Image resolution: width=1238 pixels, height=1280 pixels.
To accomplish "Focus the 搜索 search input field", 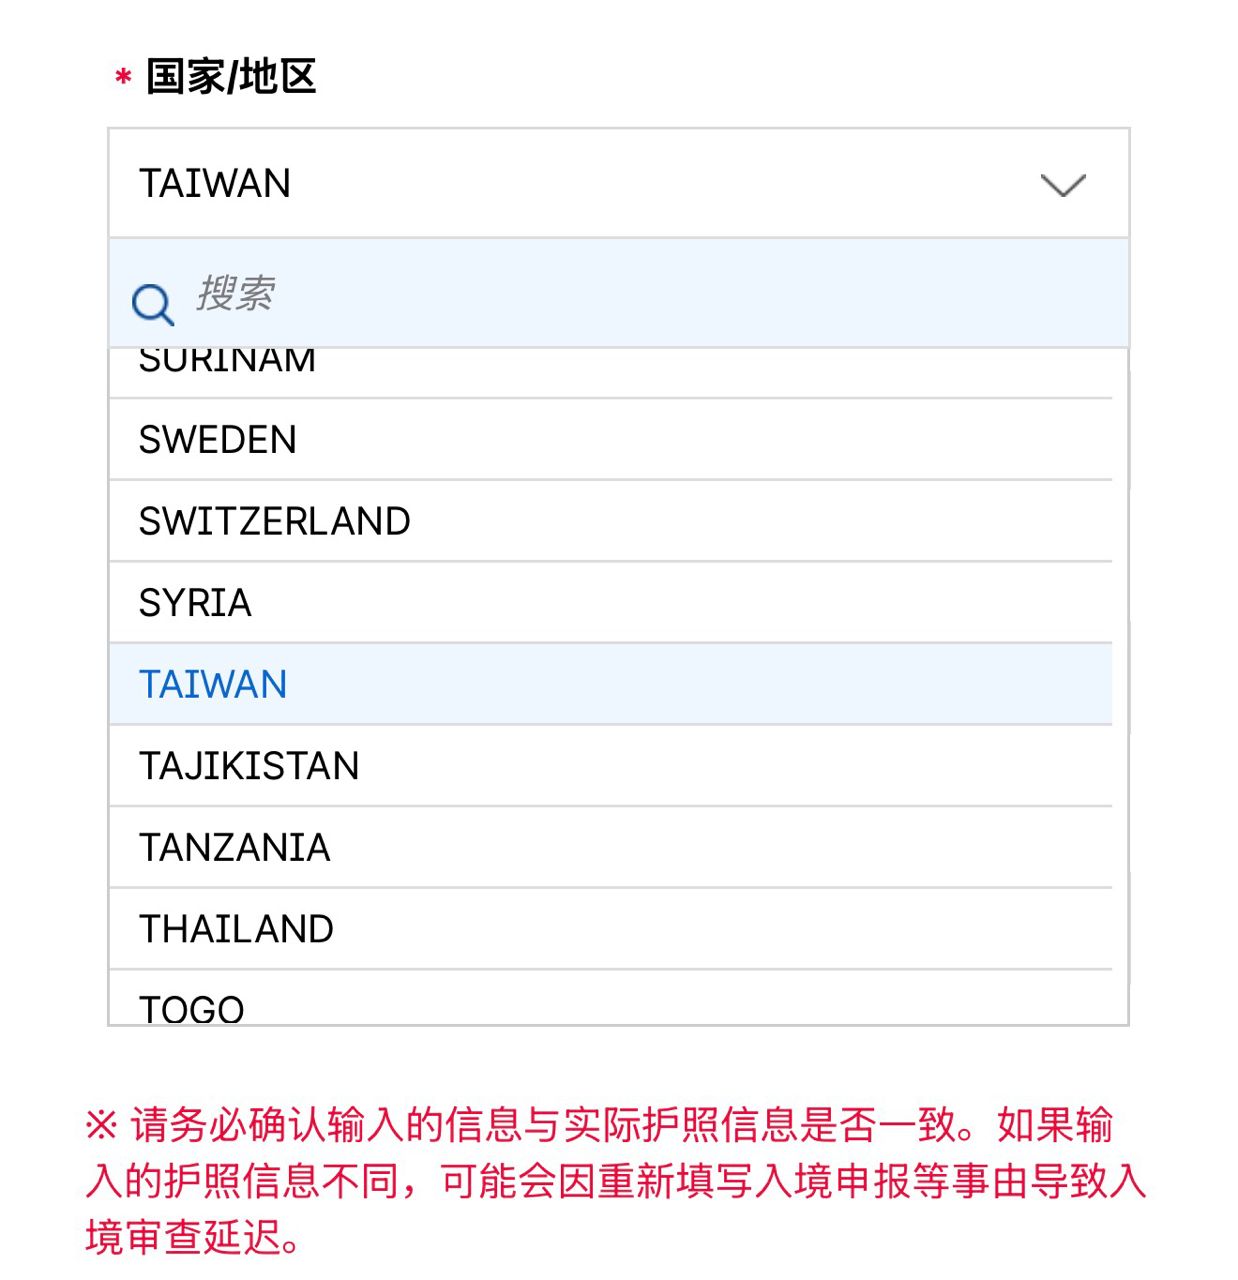I will (x=640, y=294).
